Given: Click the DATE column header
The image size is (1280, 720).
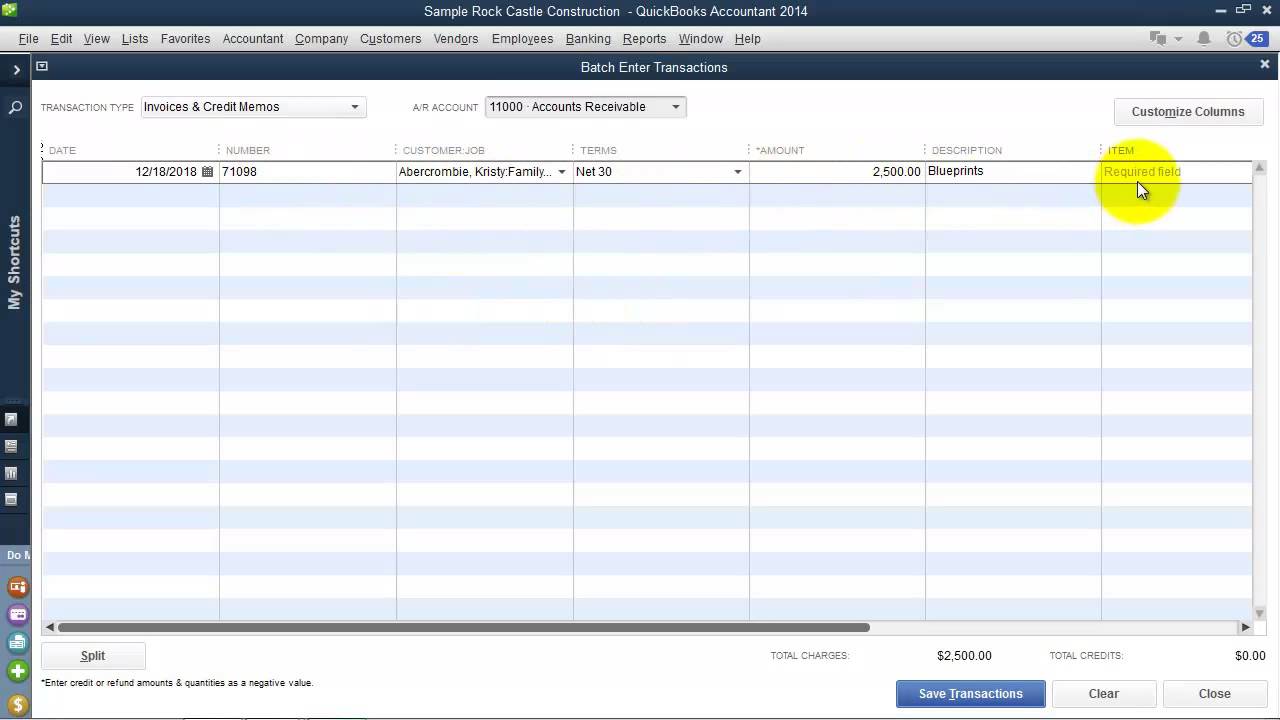Looking at the screenshot, I should coord(62,150).
